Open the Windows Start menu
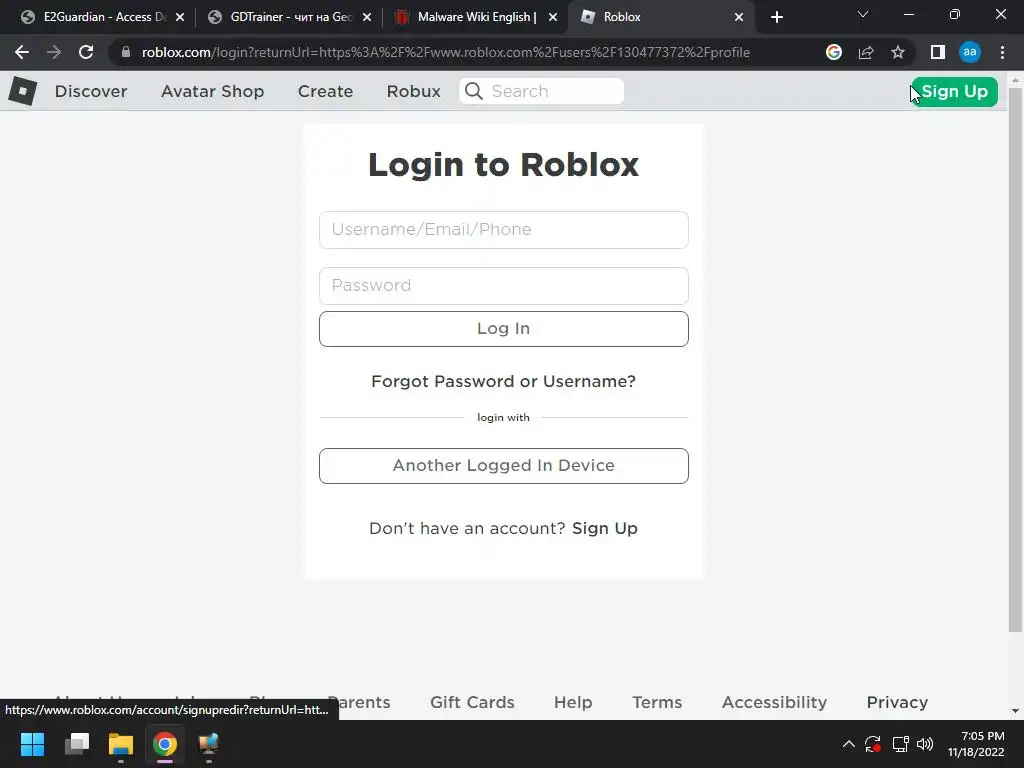 point(32,744)
